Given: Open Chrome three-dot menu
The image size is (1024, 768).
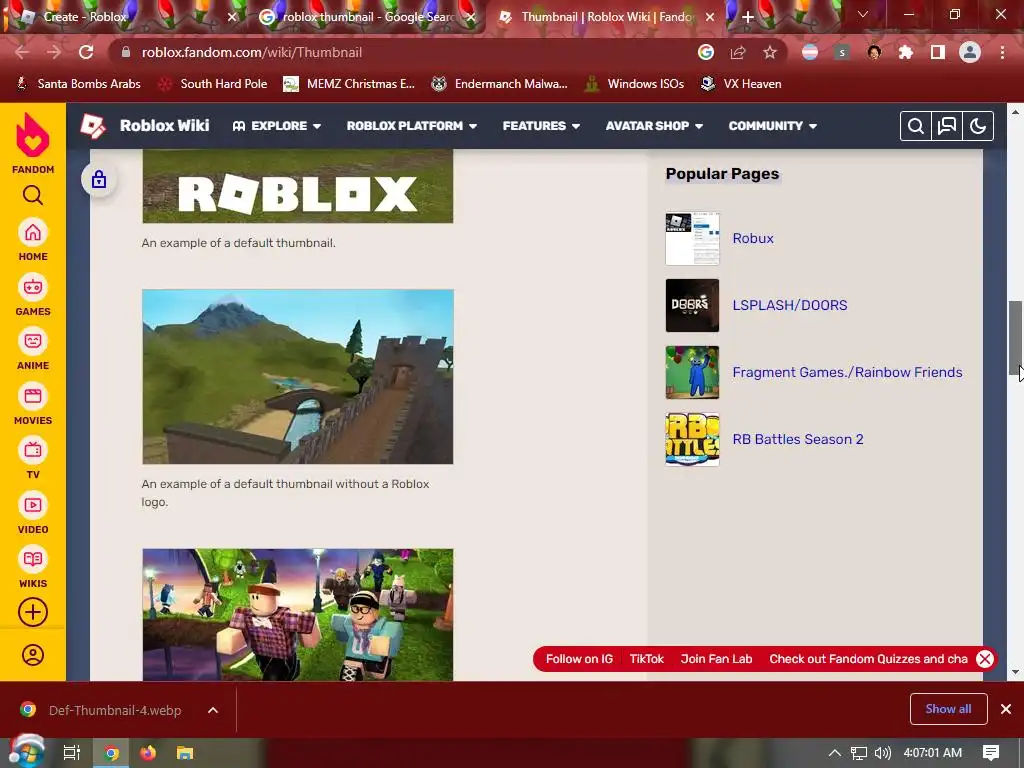Looking at the screenshot, I should [x=1002, y=52].
